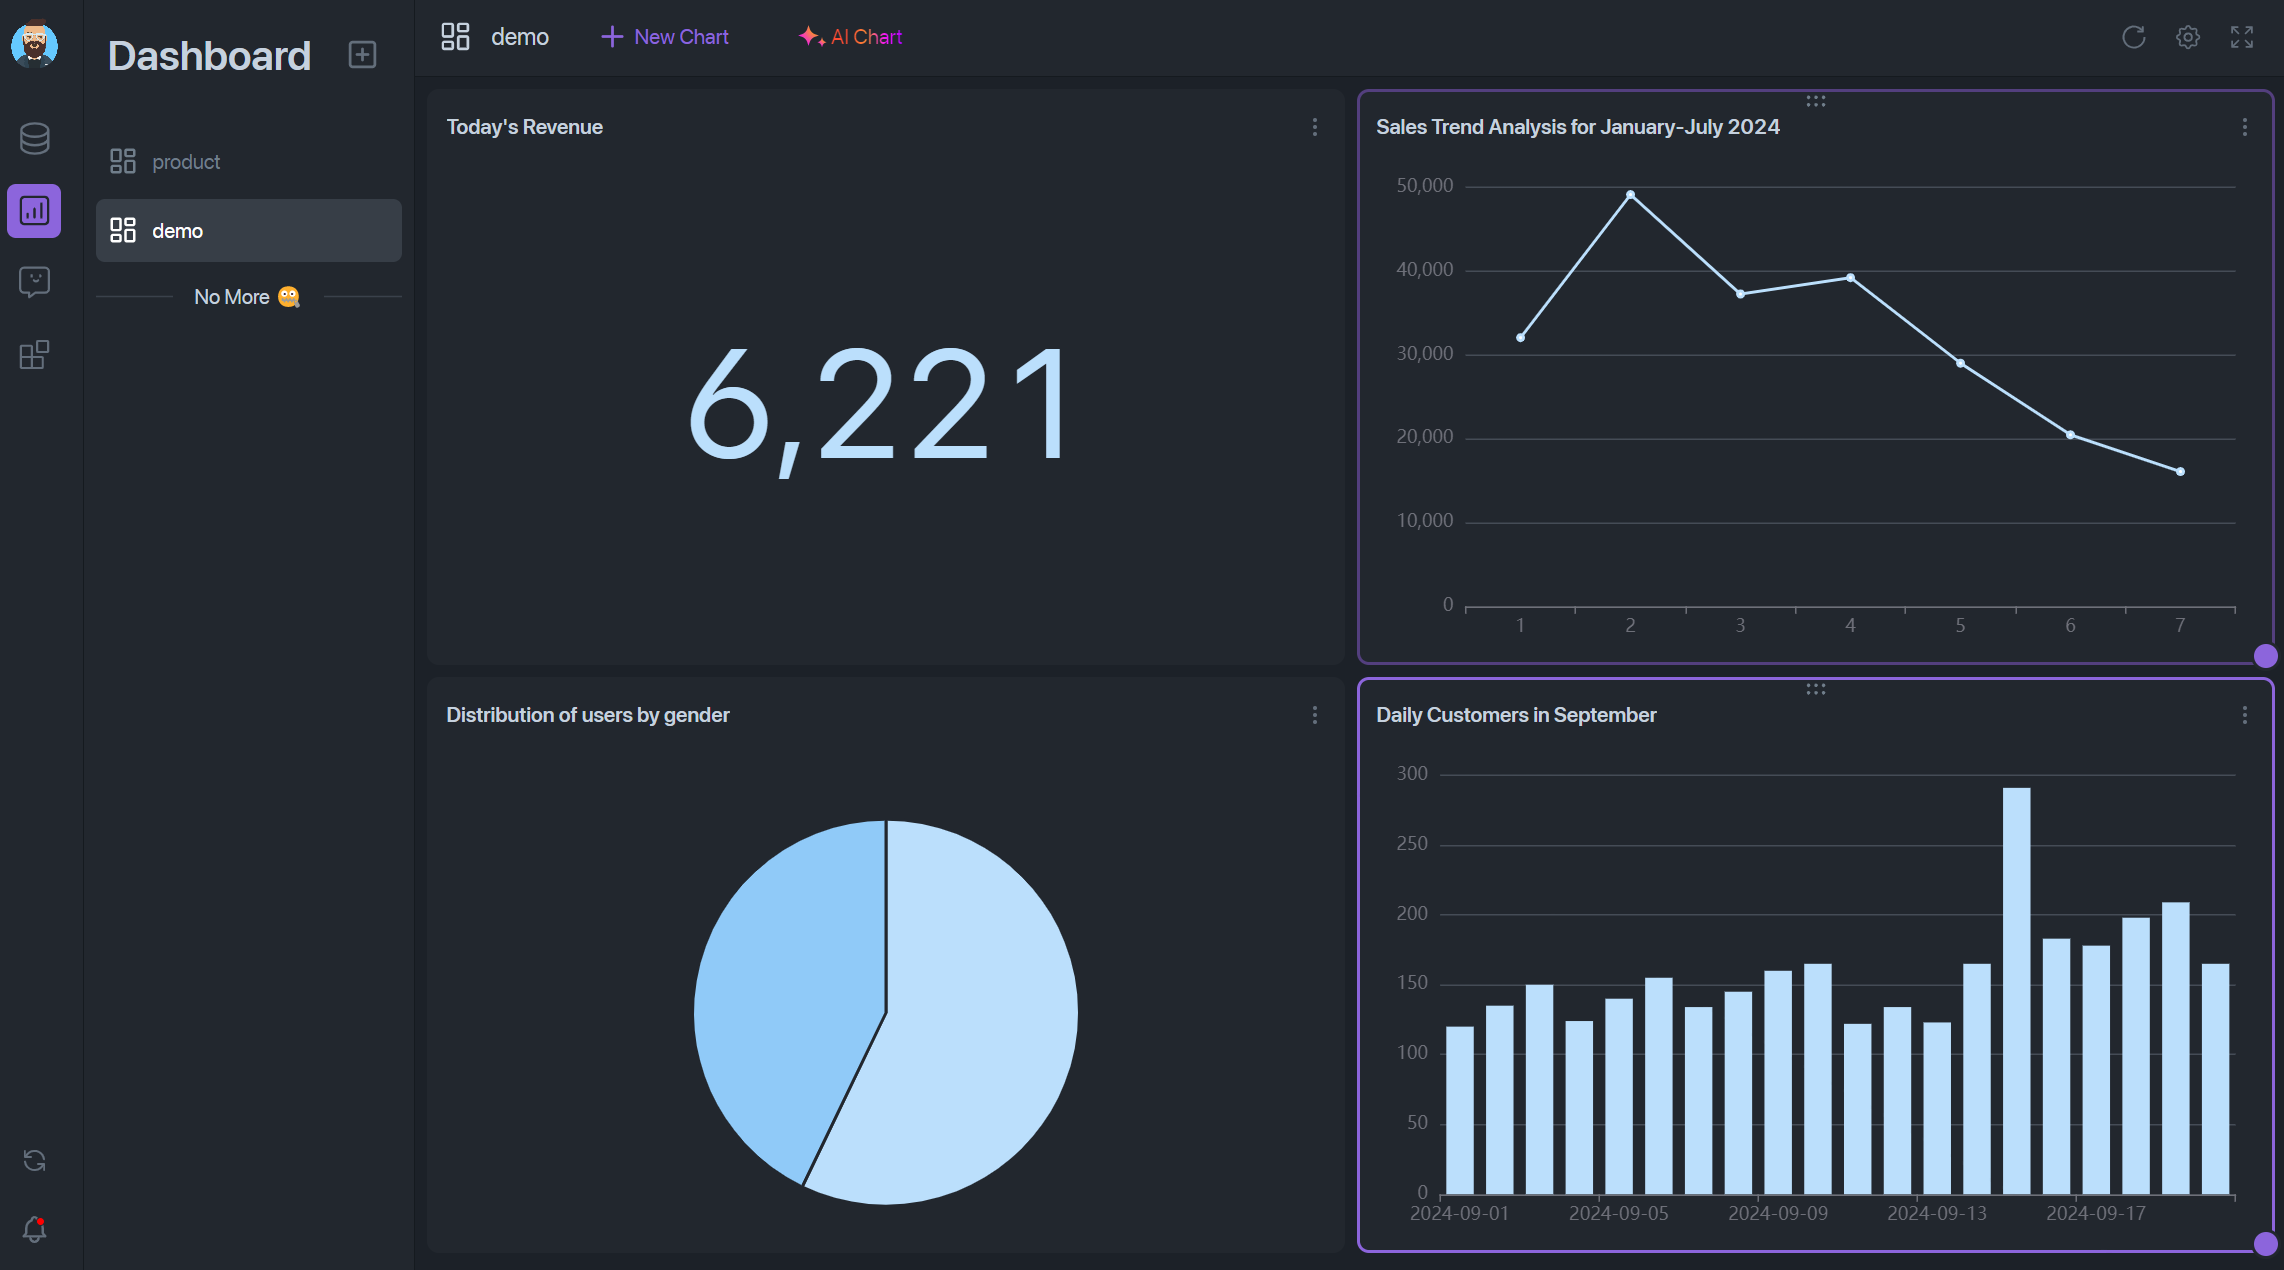Select the dashboard chart icon in sidebar
The image size is (2284, 1270).
tap(34, 211)
